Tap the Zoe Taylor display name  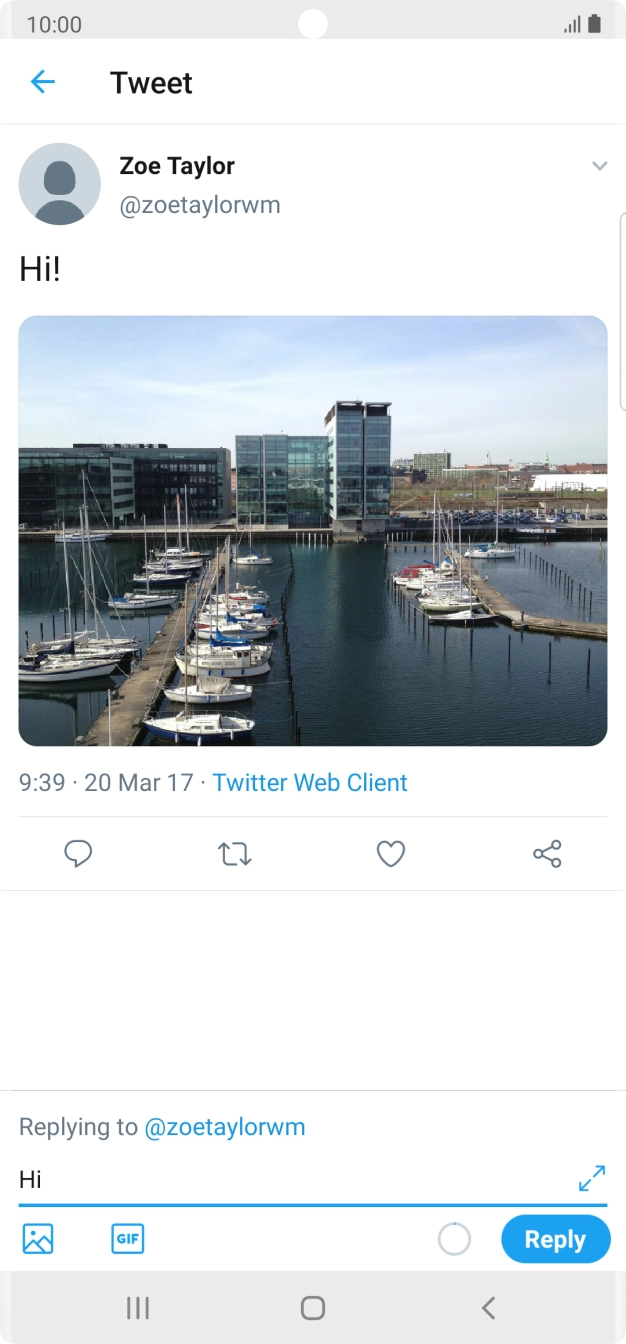tap(177, 166)
